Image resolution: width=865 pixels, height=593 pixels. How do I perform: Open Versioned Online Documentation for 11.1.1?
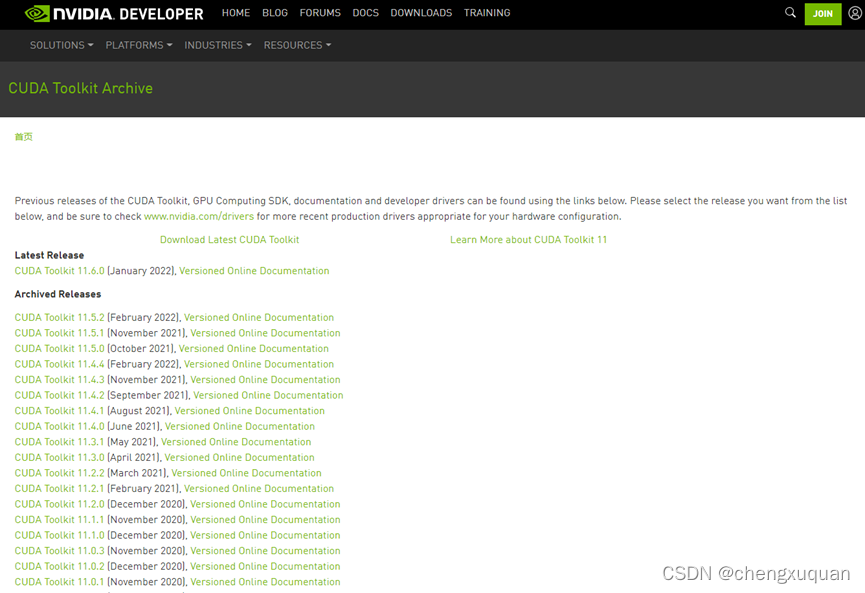tap(265, 520)
